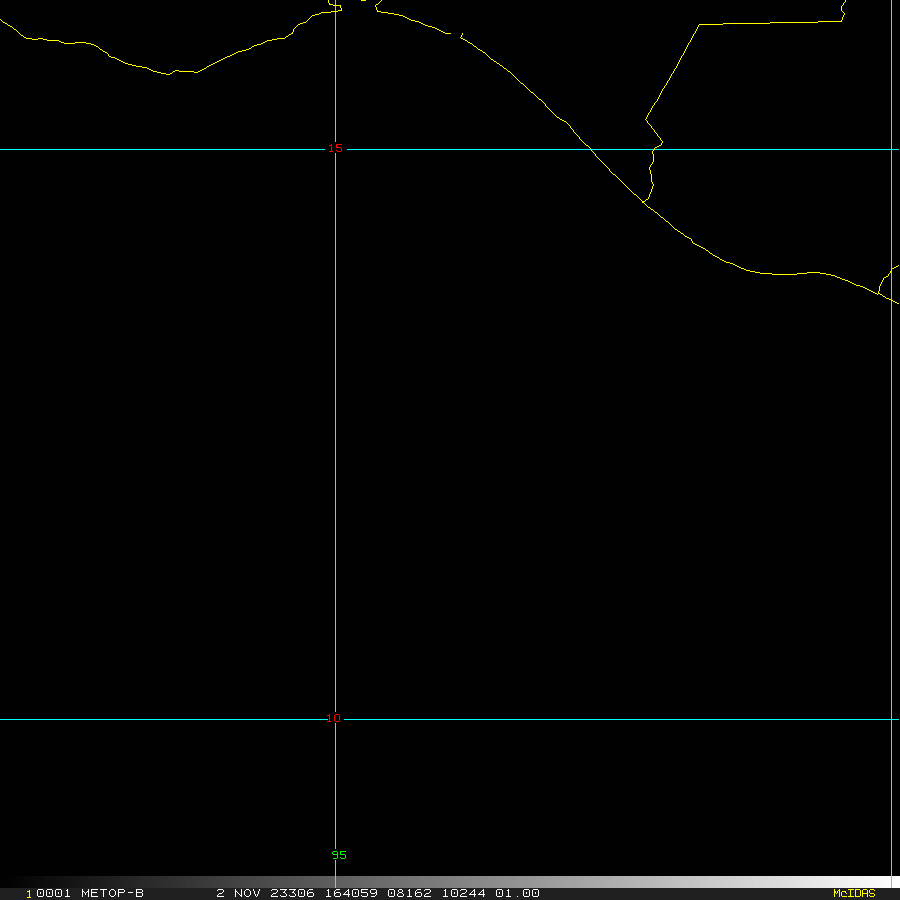The width and height of the screenshot is (900, 900).
Task: Click the yellow McIDAS logo text
Action: pyautogui.click(x=853, y=893)
